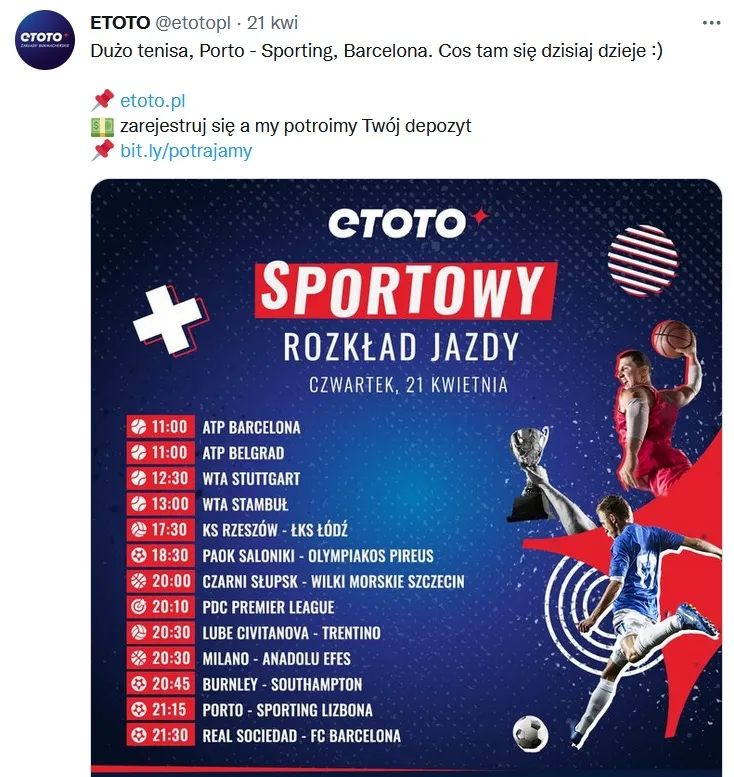This screenshot has width=734, height=777.
Task: Click the football icon beside PAOK Saloniki match
Action: [x=139, y=555]
